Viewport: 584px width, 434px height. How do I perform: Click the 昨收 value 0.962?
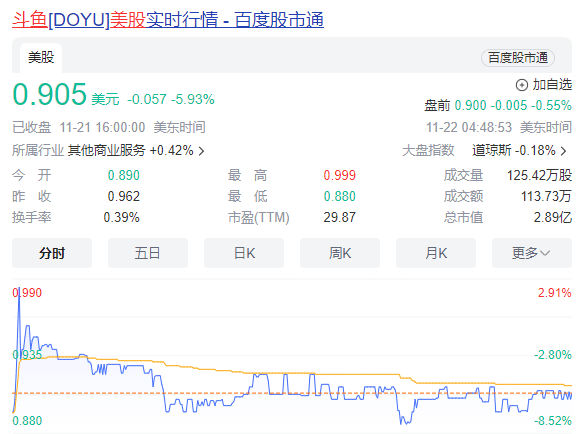click(124, 196)
